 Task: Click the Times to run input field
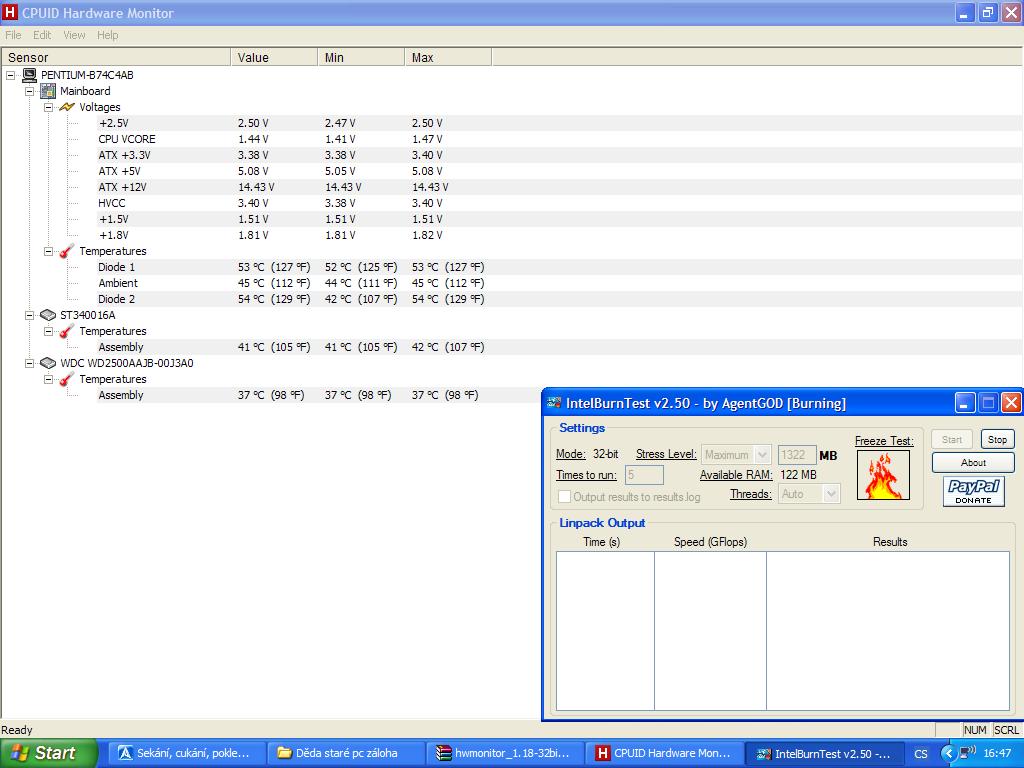(644, 475)
